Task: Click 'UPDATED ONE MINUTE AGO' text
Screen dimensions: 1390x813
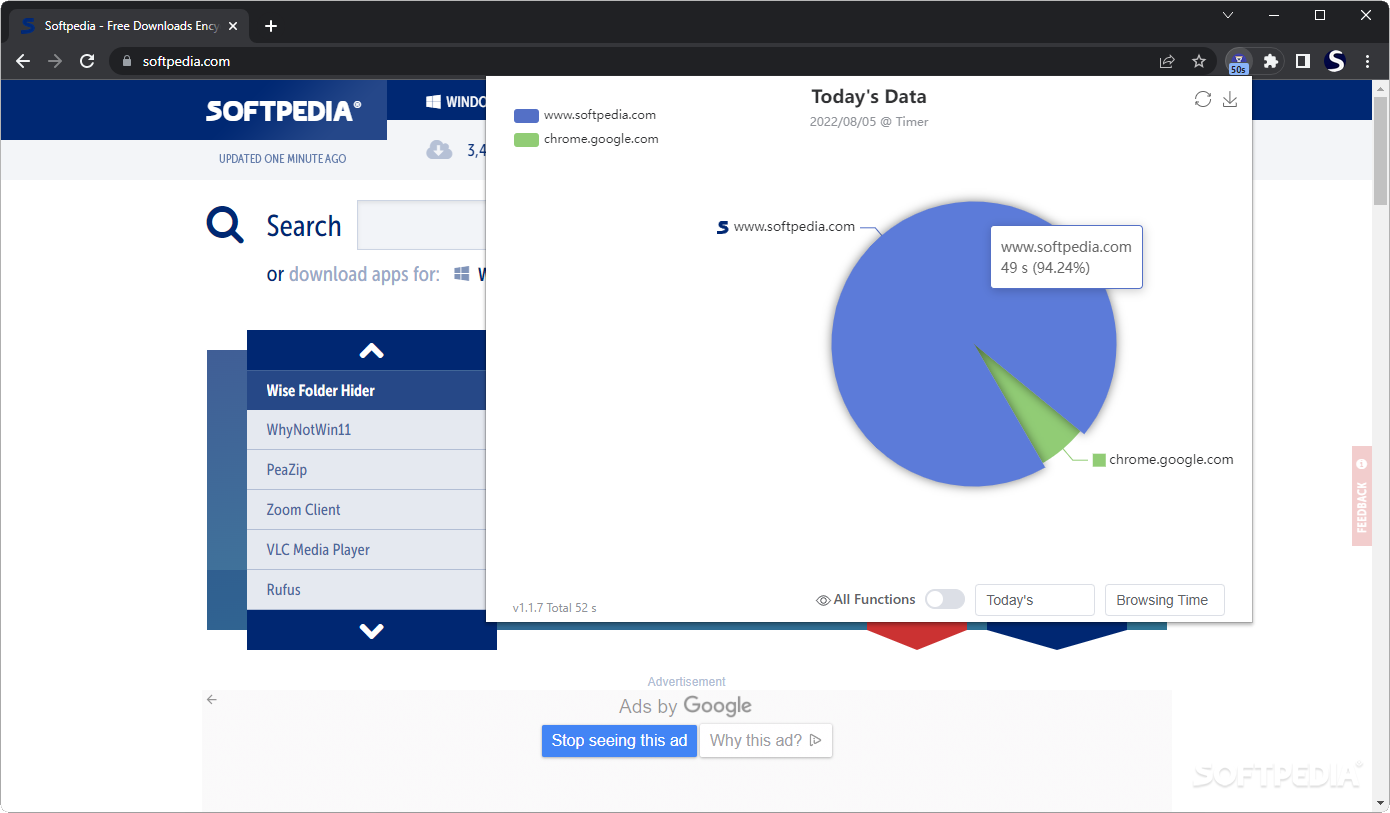Action: coord(283,159)
